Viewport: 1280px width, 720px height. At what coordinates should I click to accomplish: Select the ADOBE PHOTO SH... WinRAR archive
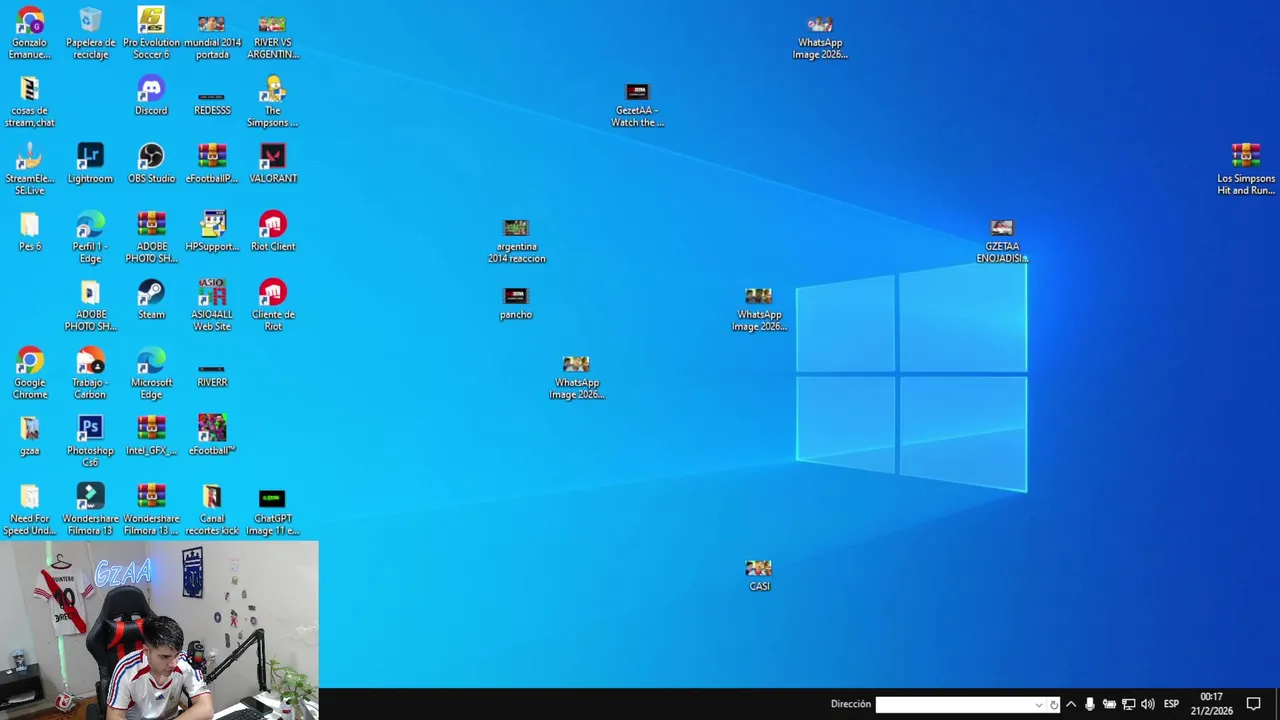click(151, 237)
